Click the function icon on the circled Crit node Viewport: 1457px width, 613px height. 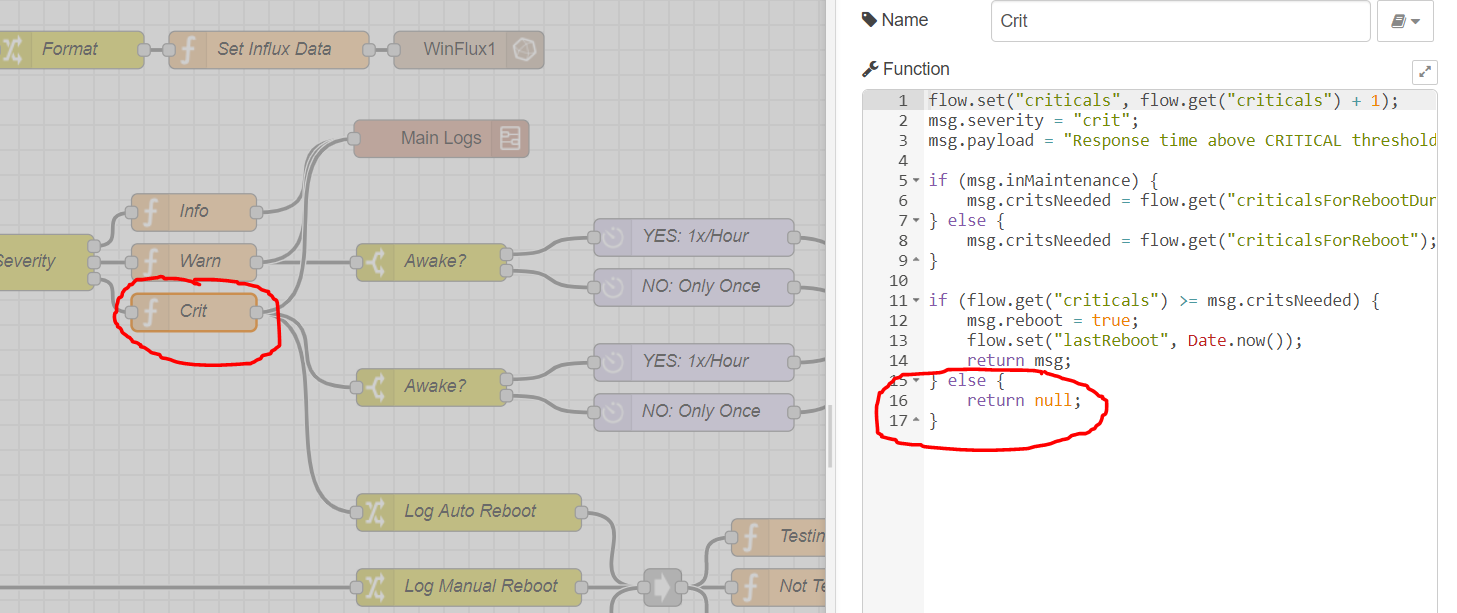(154, 311)
